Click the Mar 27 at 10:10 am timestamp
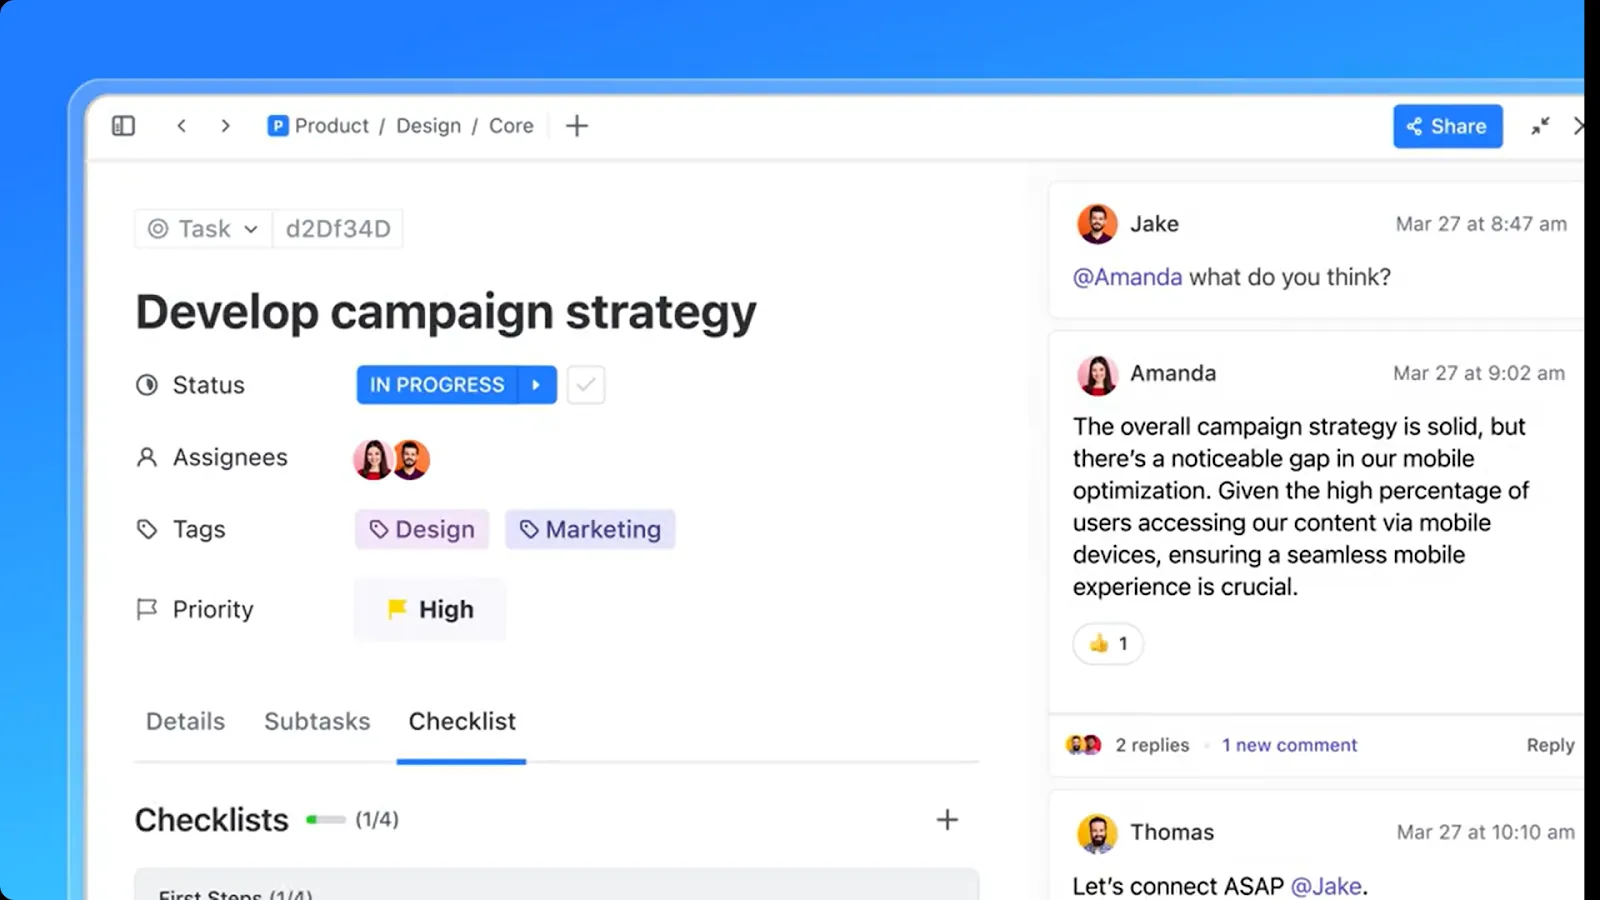 pyautogui.click(x=1485, y=832)
